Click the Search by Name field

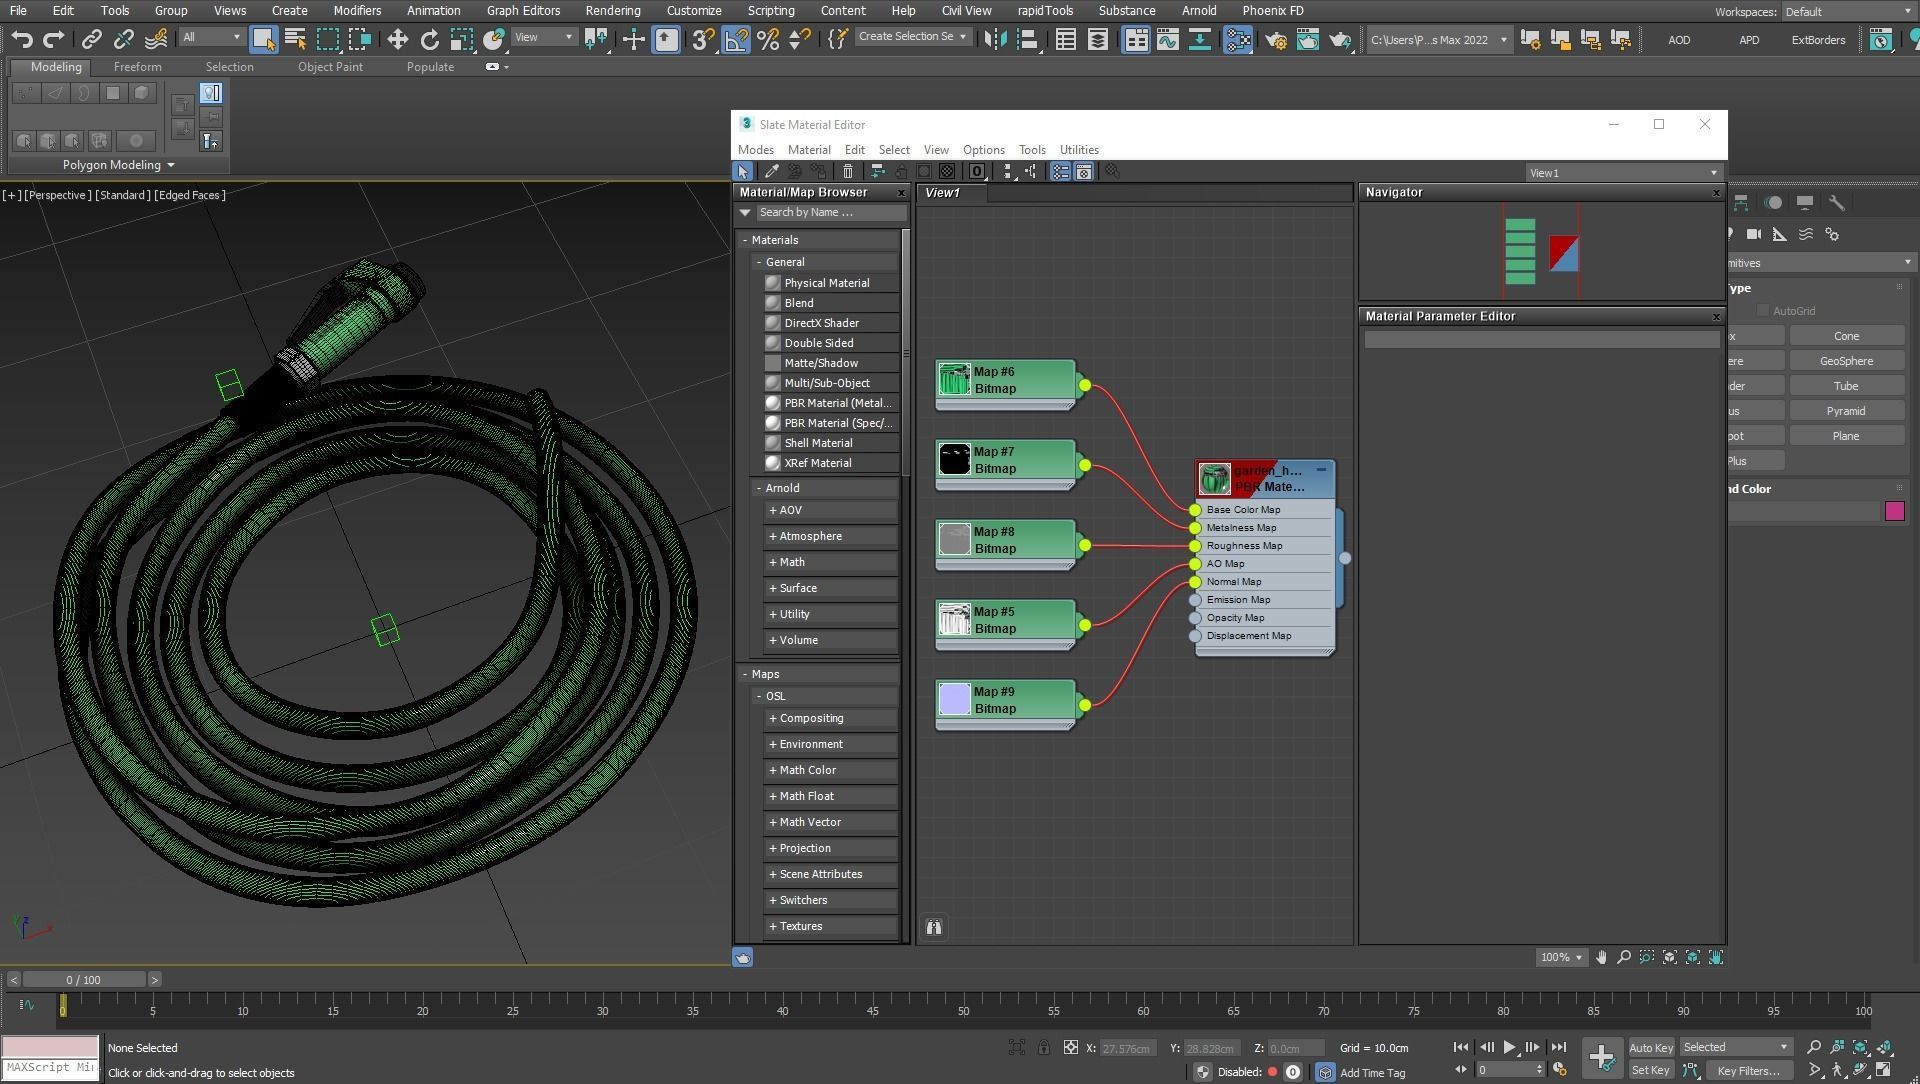830,212
